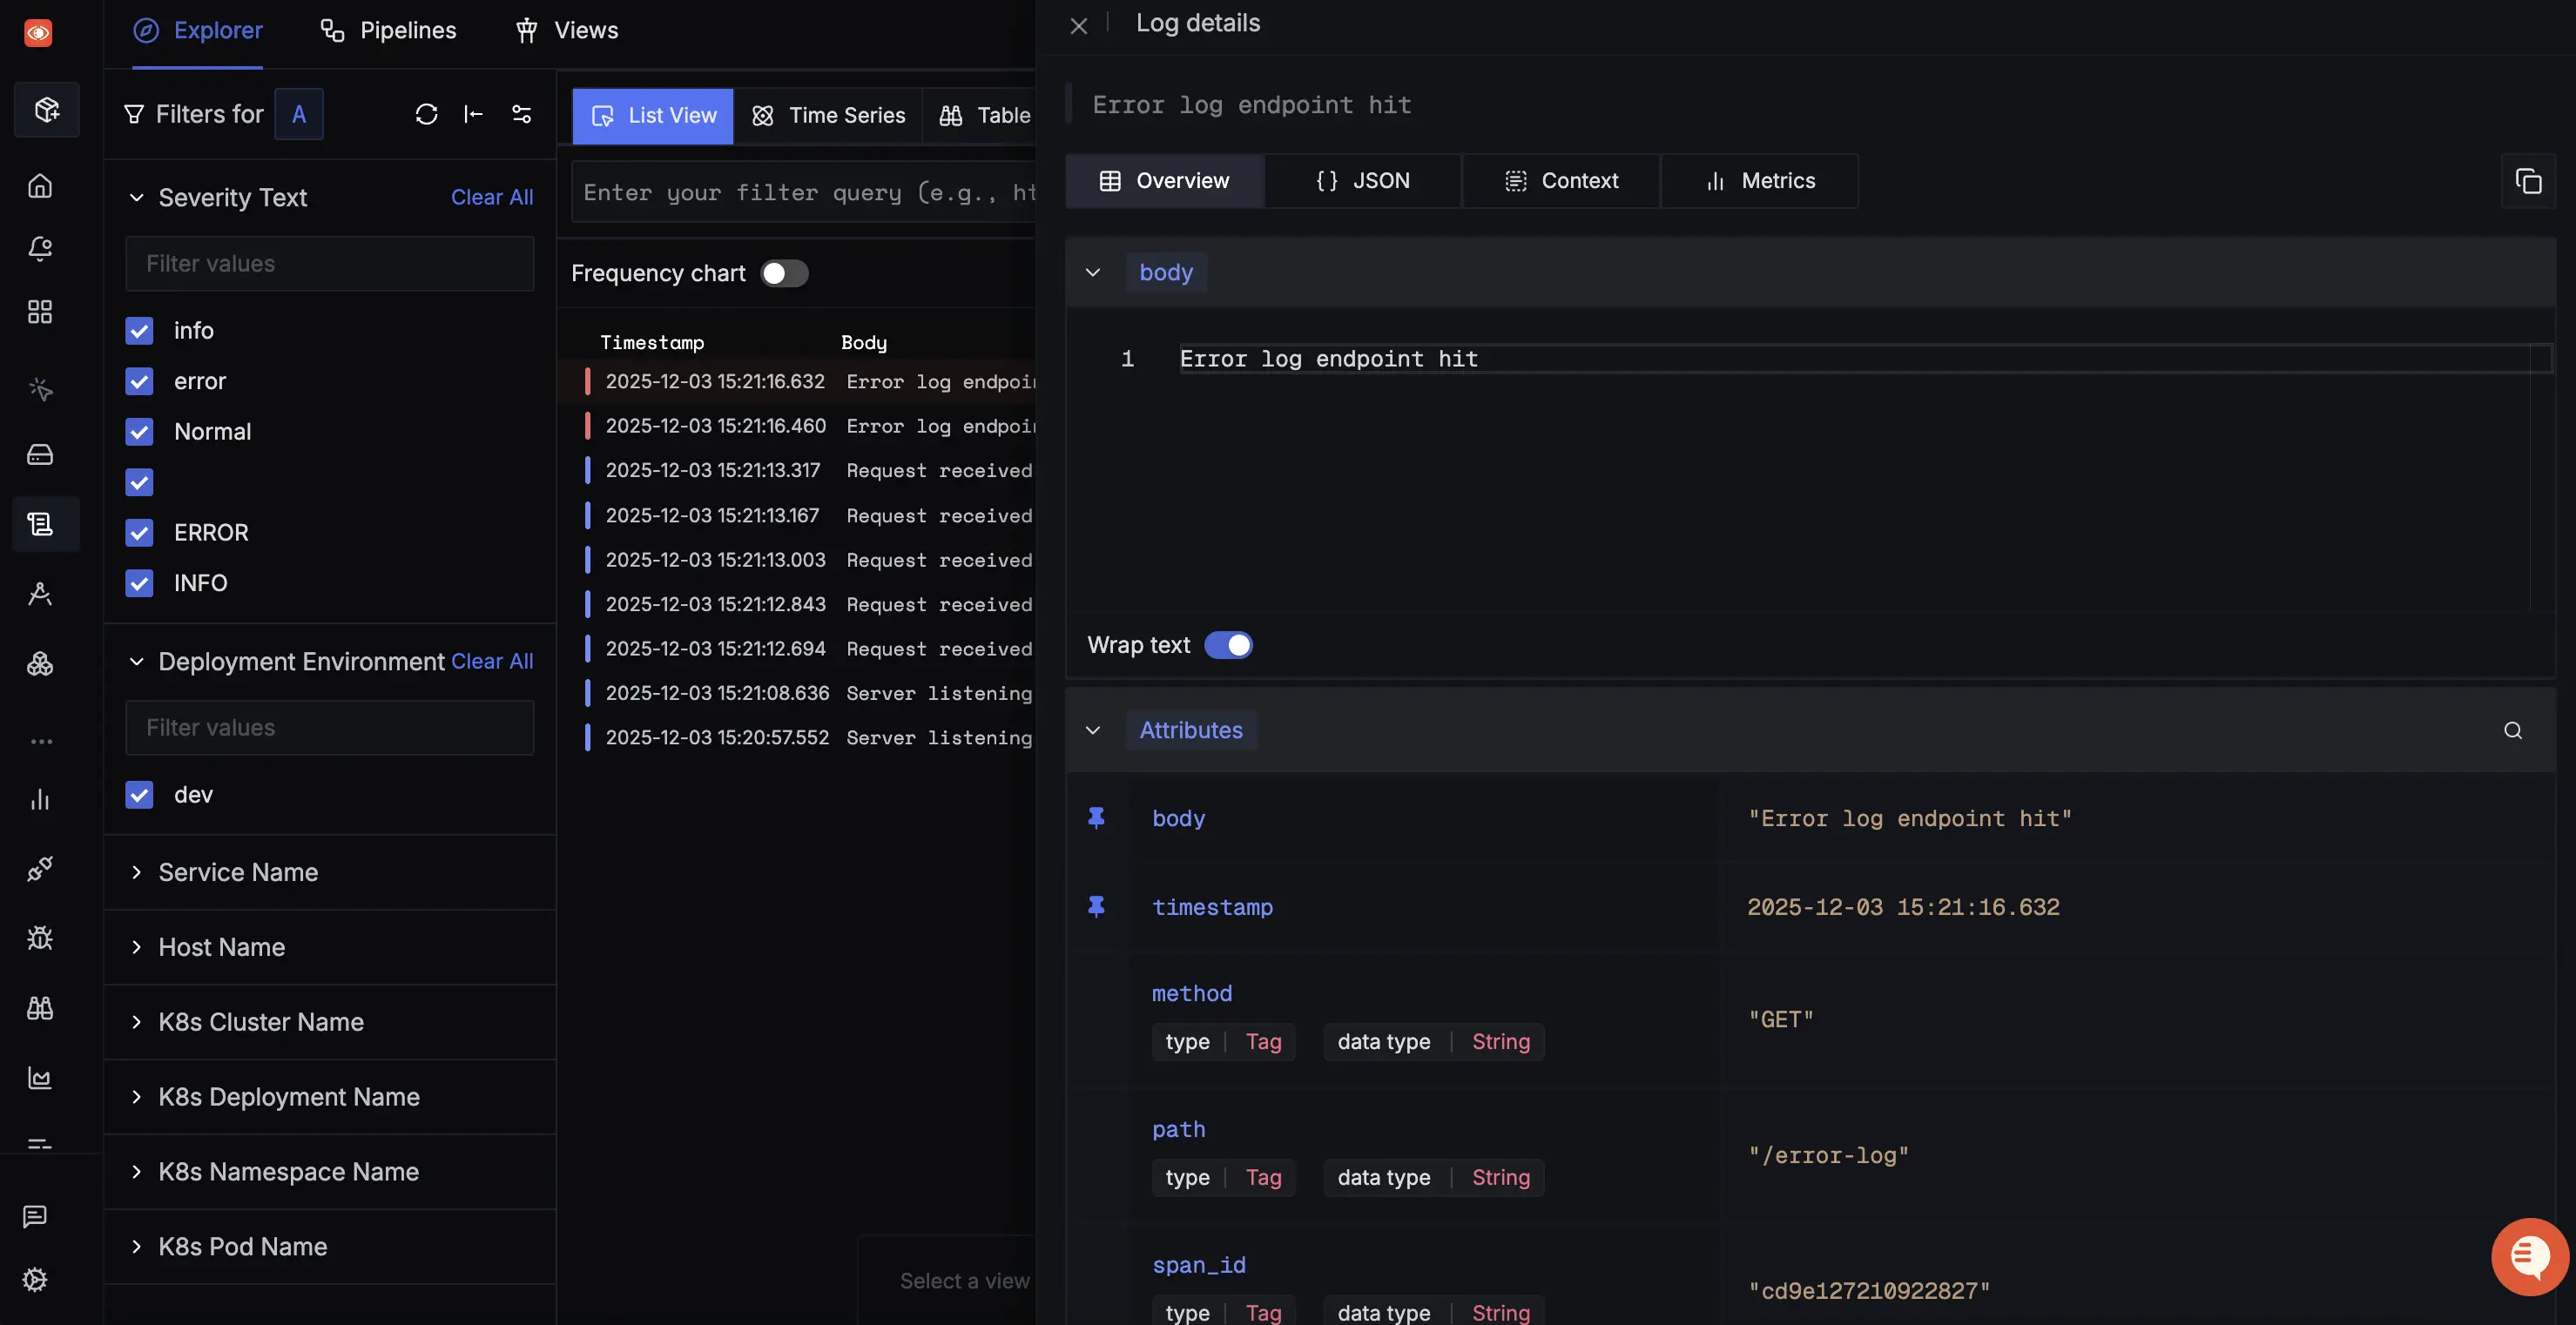Refresh the filter results with the sync icon
This screenshot has width=2576, height=1325.
click(428, 114)
